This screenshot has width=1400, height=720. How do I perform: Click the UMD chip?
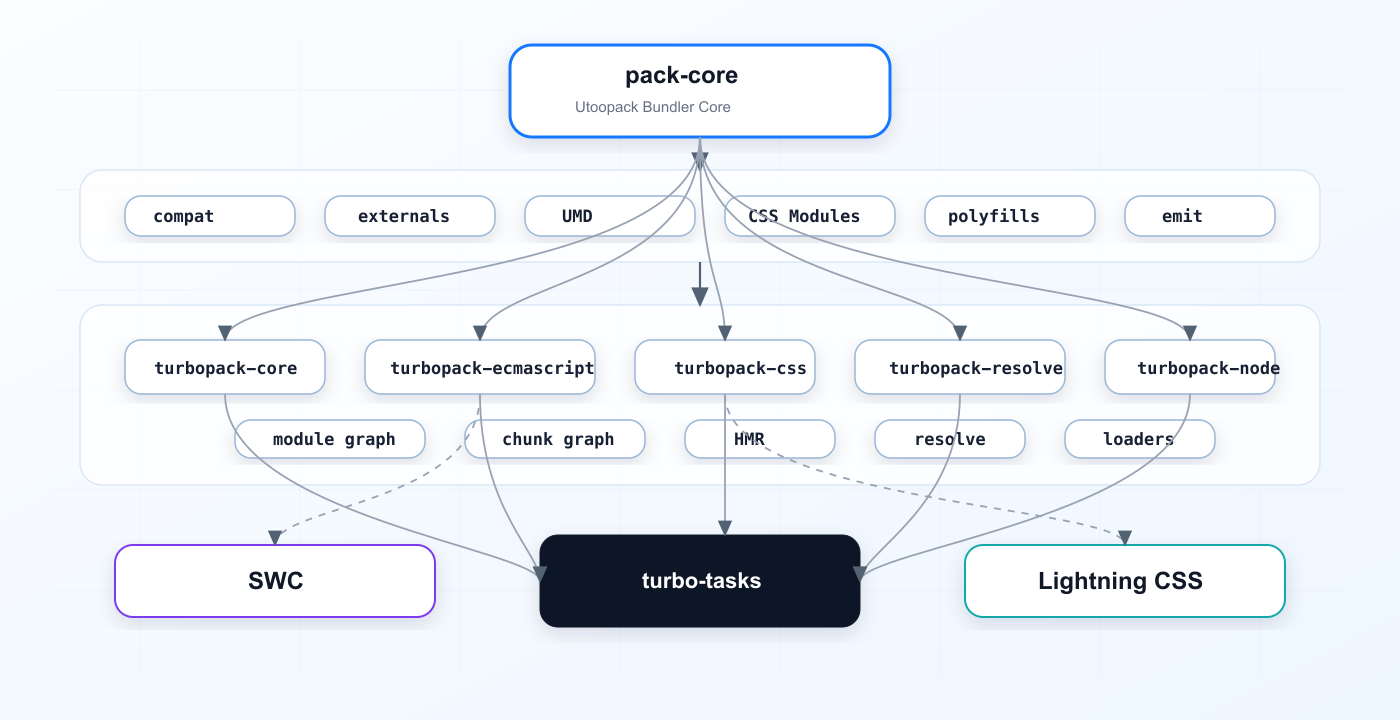610,216
